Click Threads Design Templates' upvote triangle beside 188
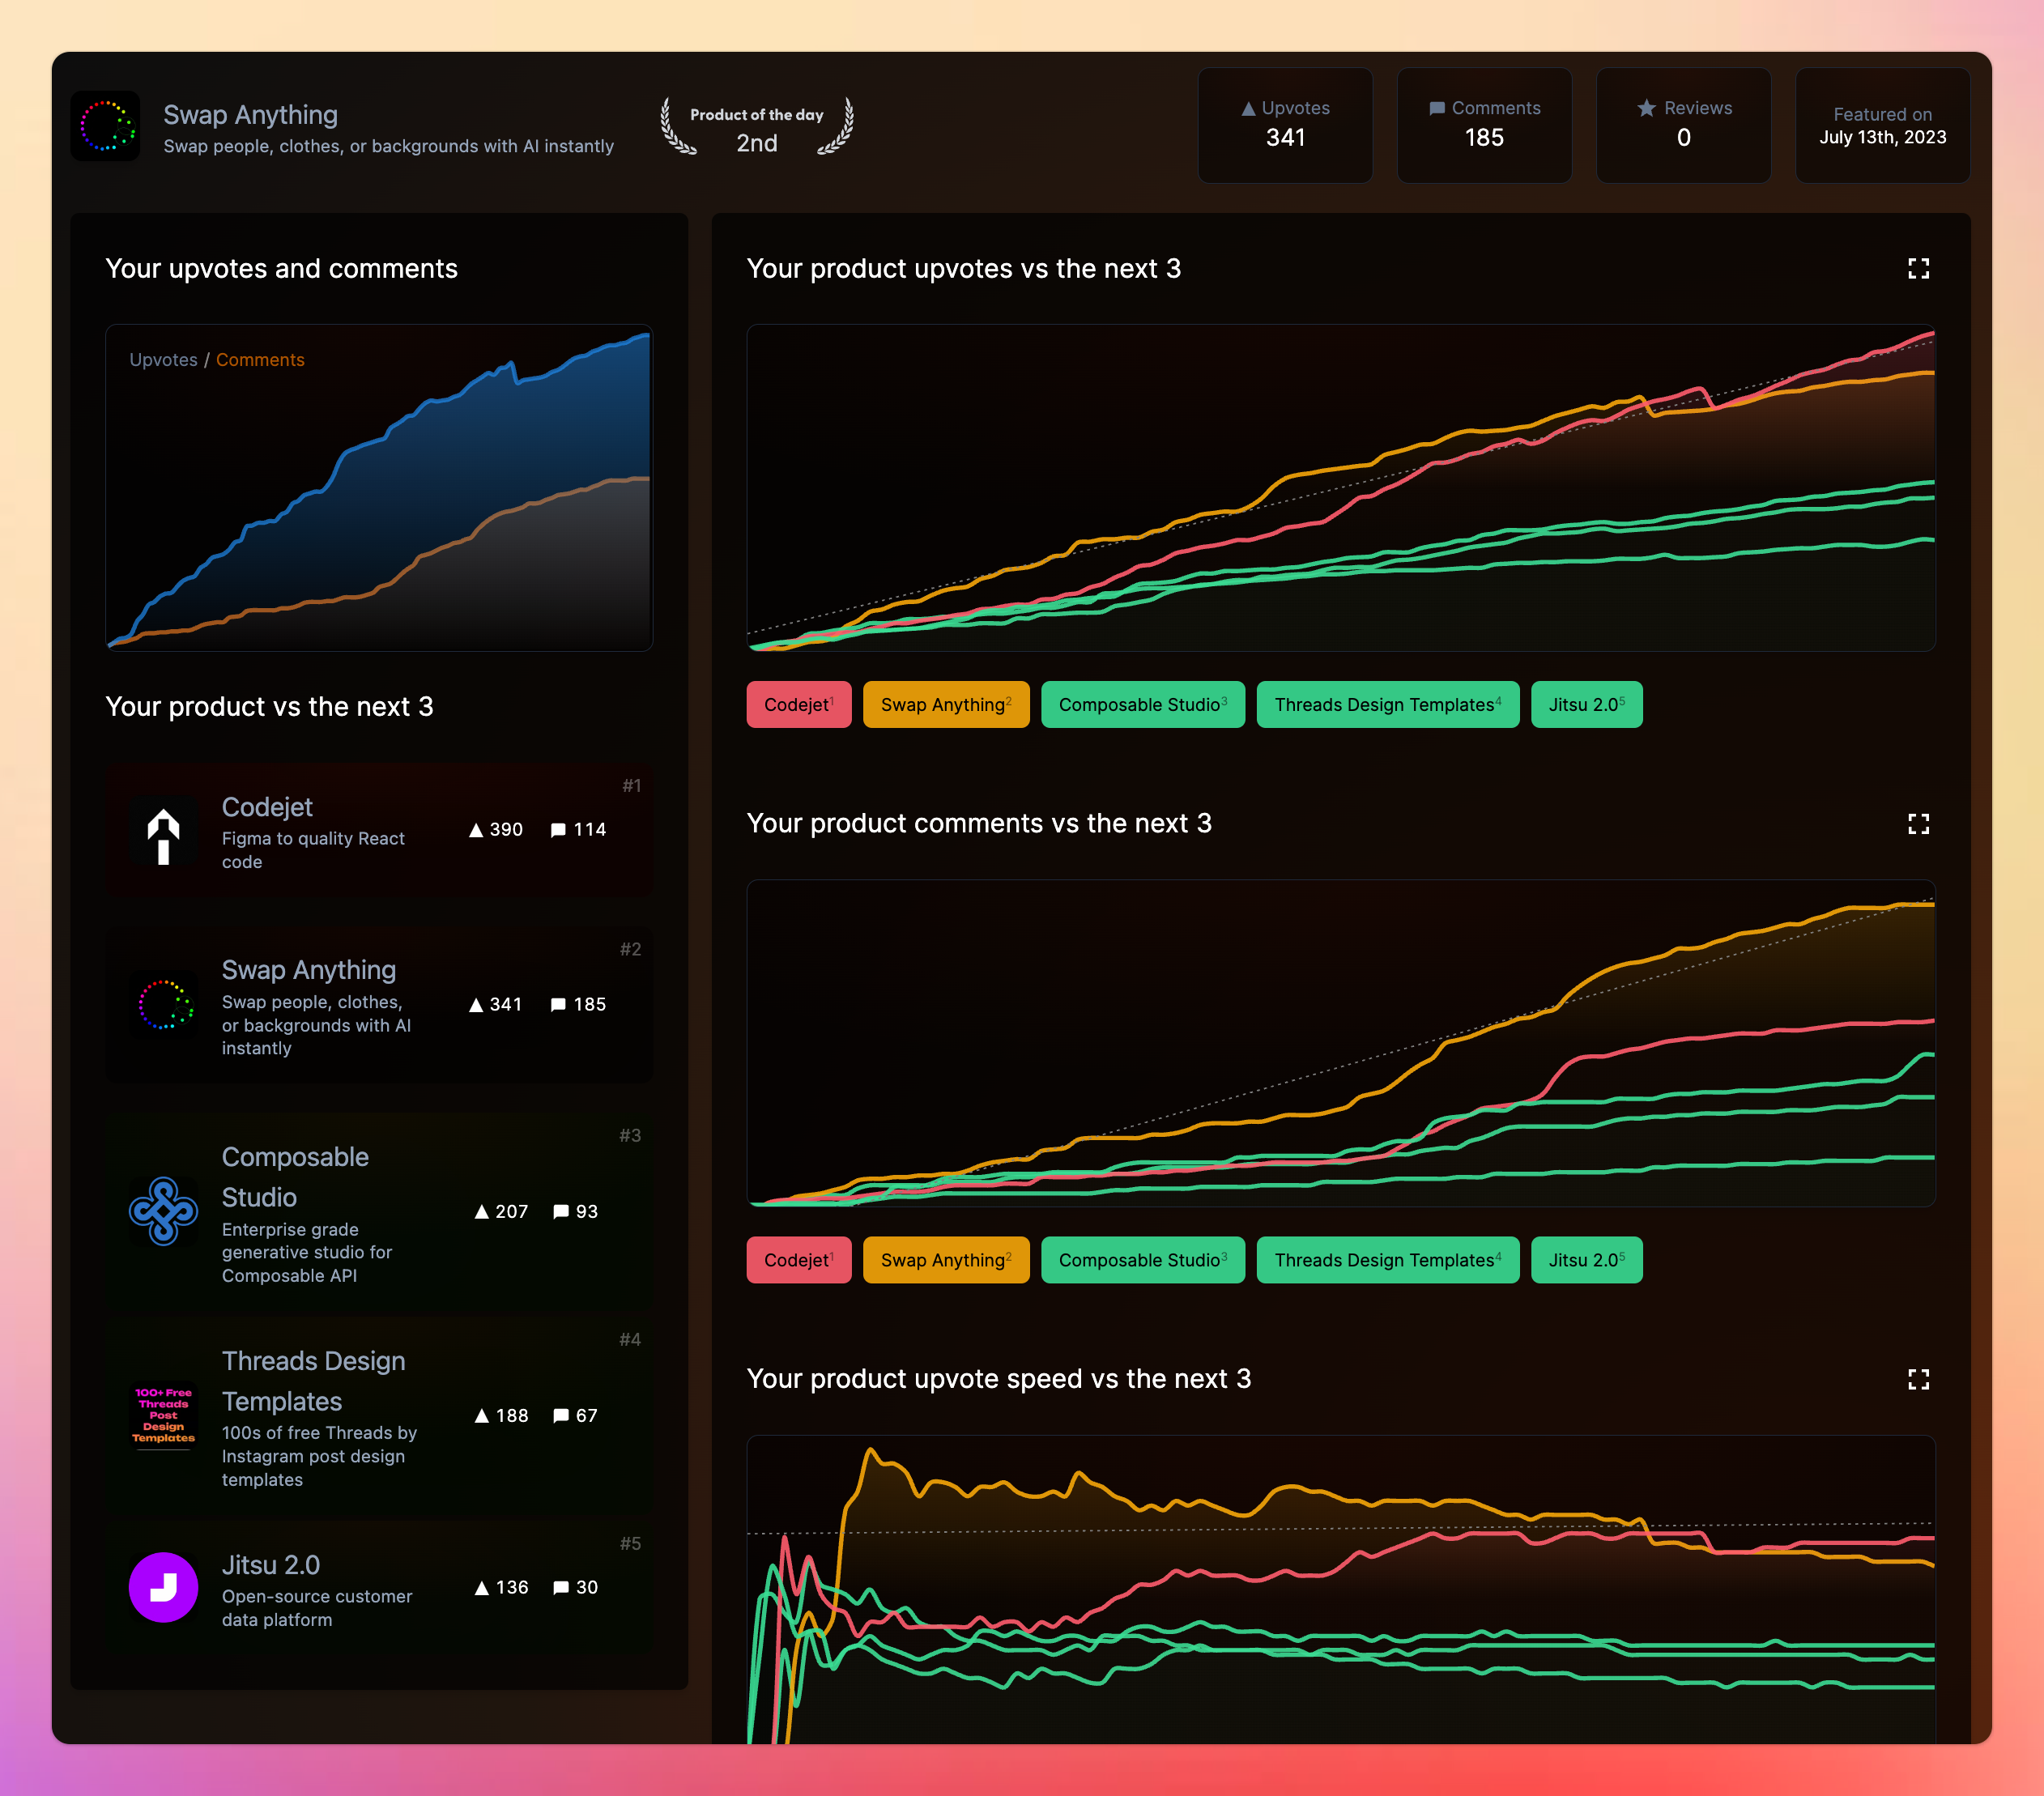The width and height of the screenshot is (2044, 1796). (482, 1416)
